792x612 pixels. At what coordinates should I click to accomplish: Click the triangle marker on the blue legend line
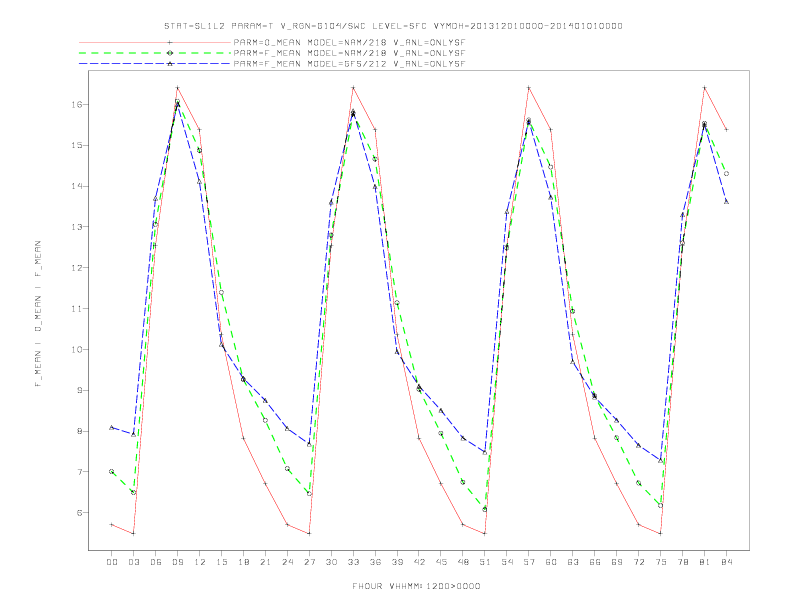(170, 64)
